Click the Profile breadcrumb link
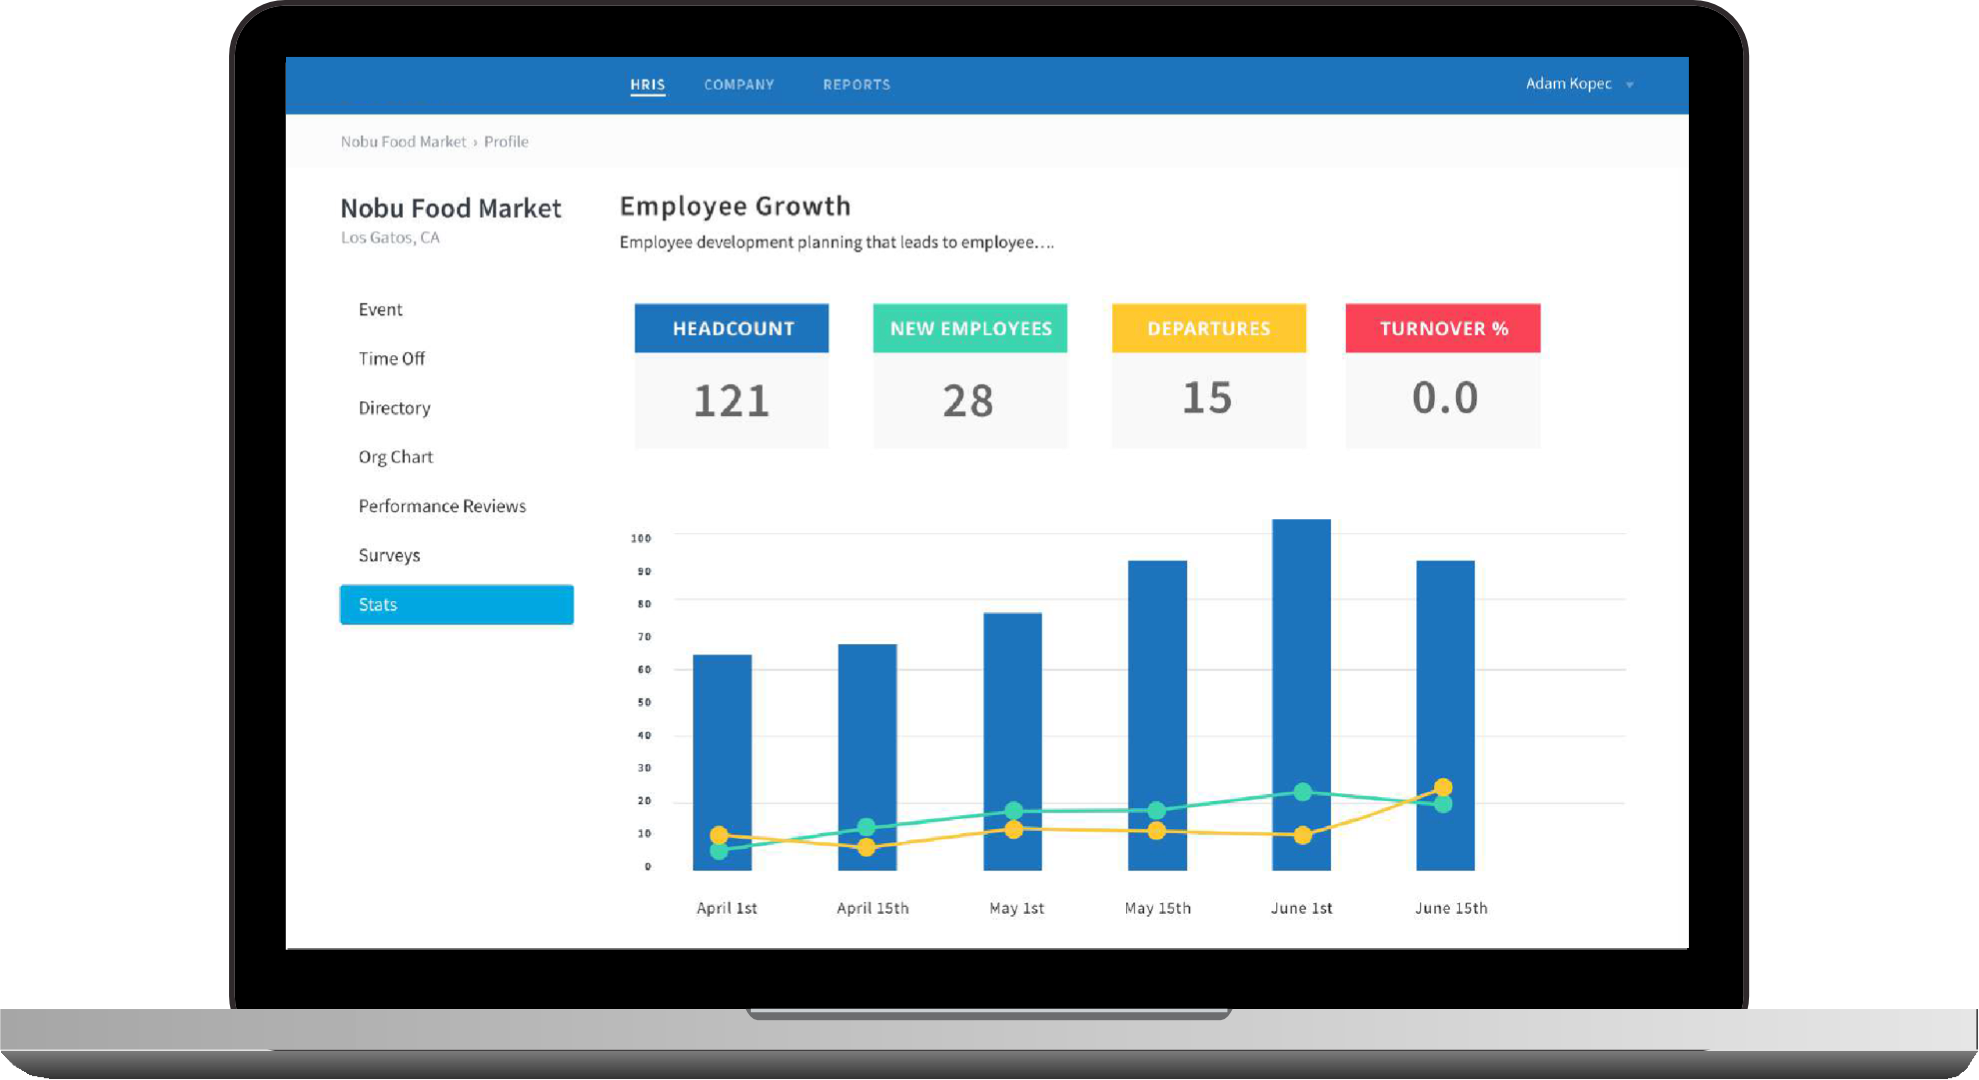This screenshot has height=1080, width=1979. point(506,142)
